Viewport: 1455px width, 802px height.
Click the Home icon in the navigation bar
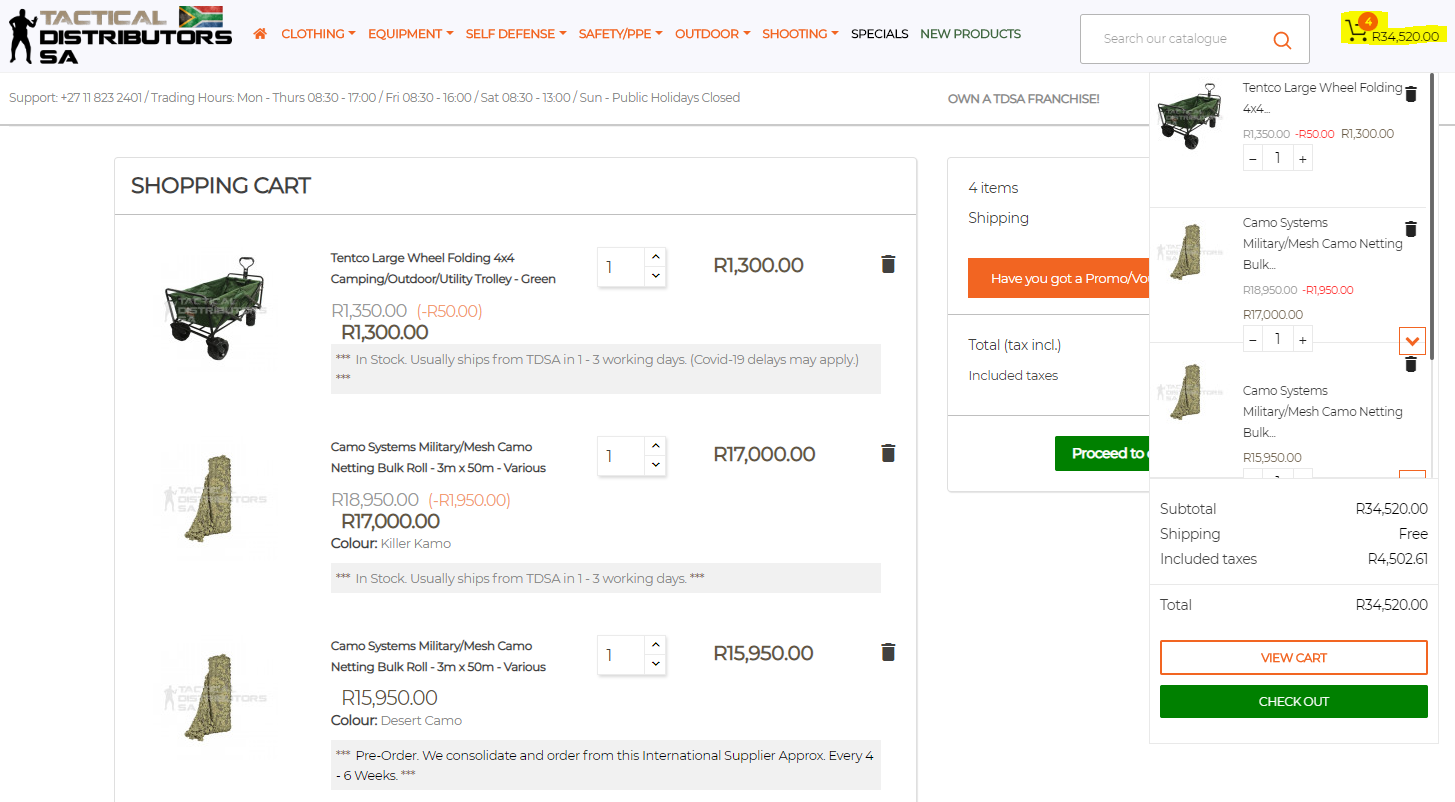(x=260, y=34)
